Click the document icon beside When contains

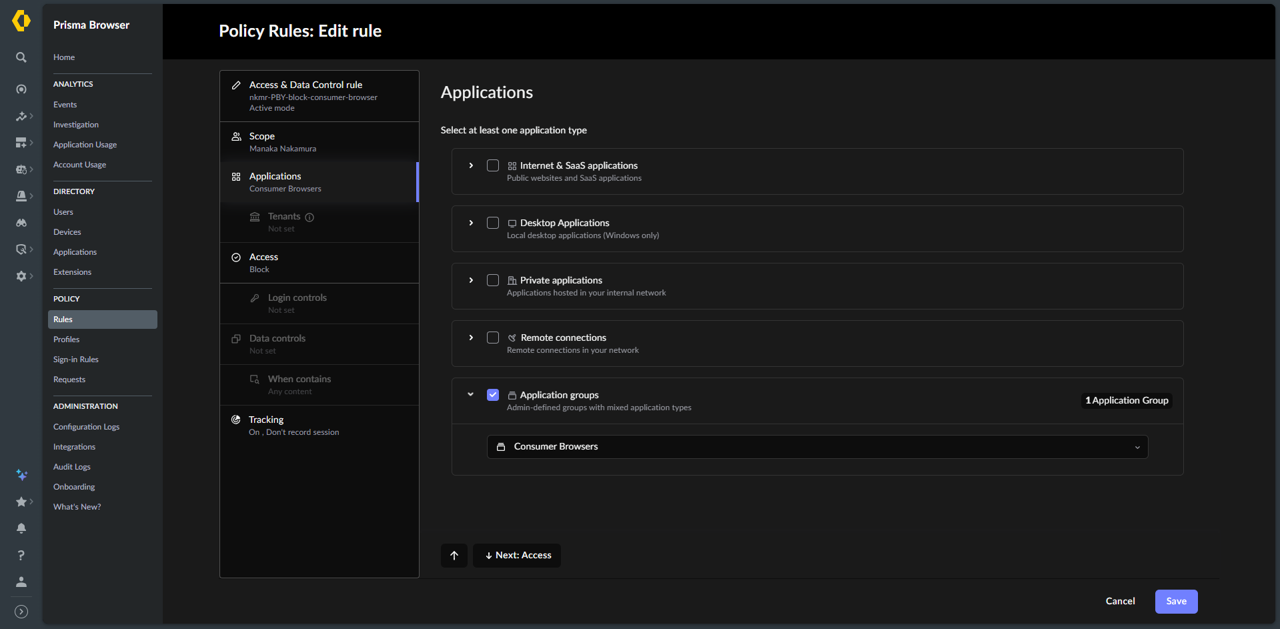[255, 380]
